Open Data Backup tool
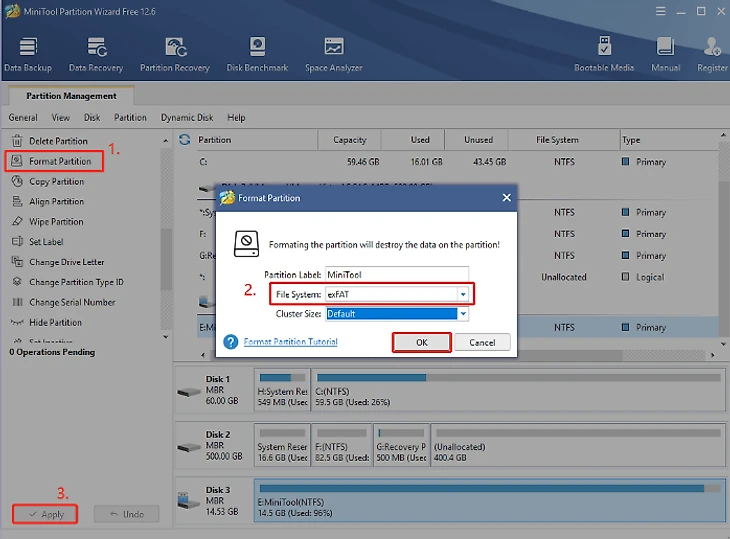Screen dimensions: 730x539 [28, 55]
